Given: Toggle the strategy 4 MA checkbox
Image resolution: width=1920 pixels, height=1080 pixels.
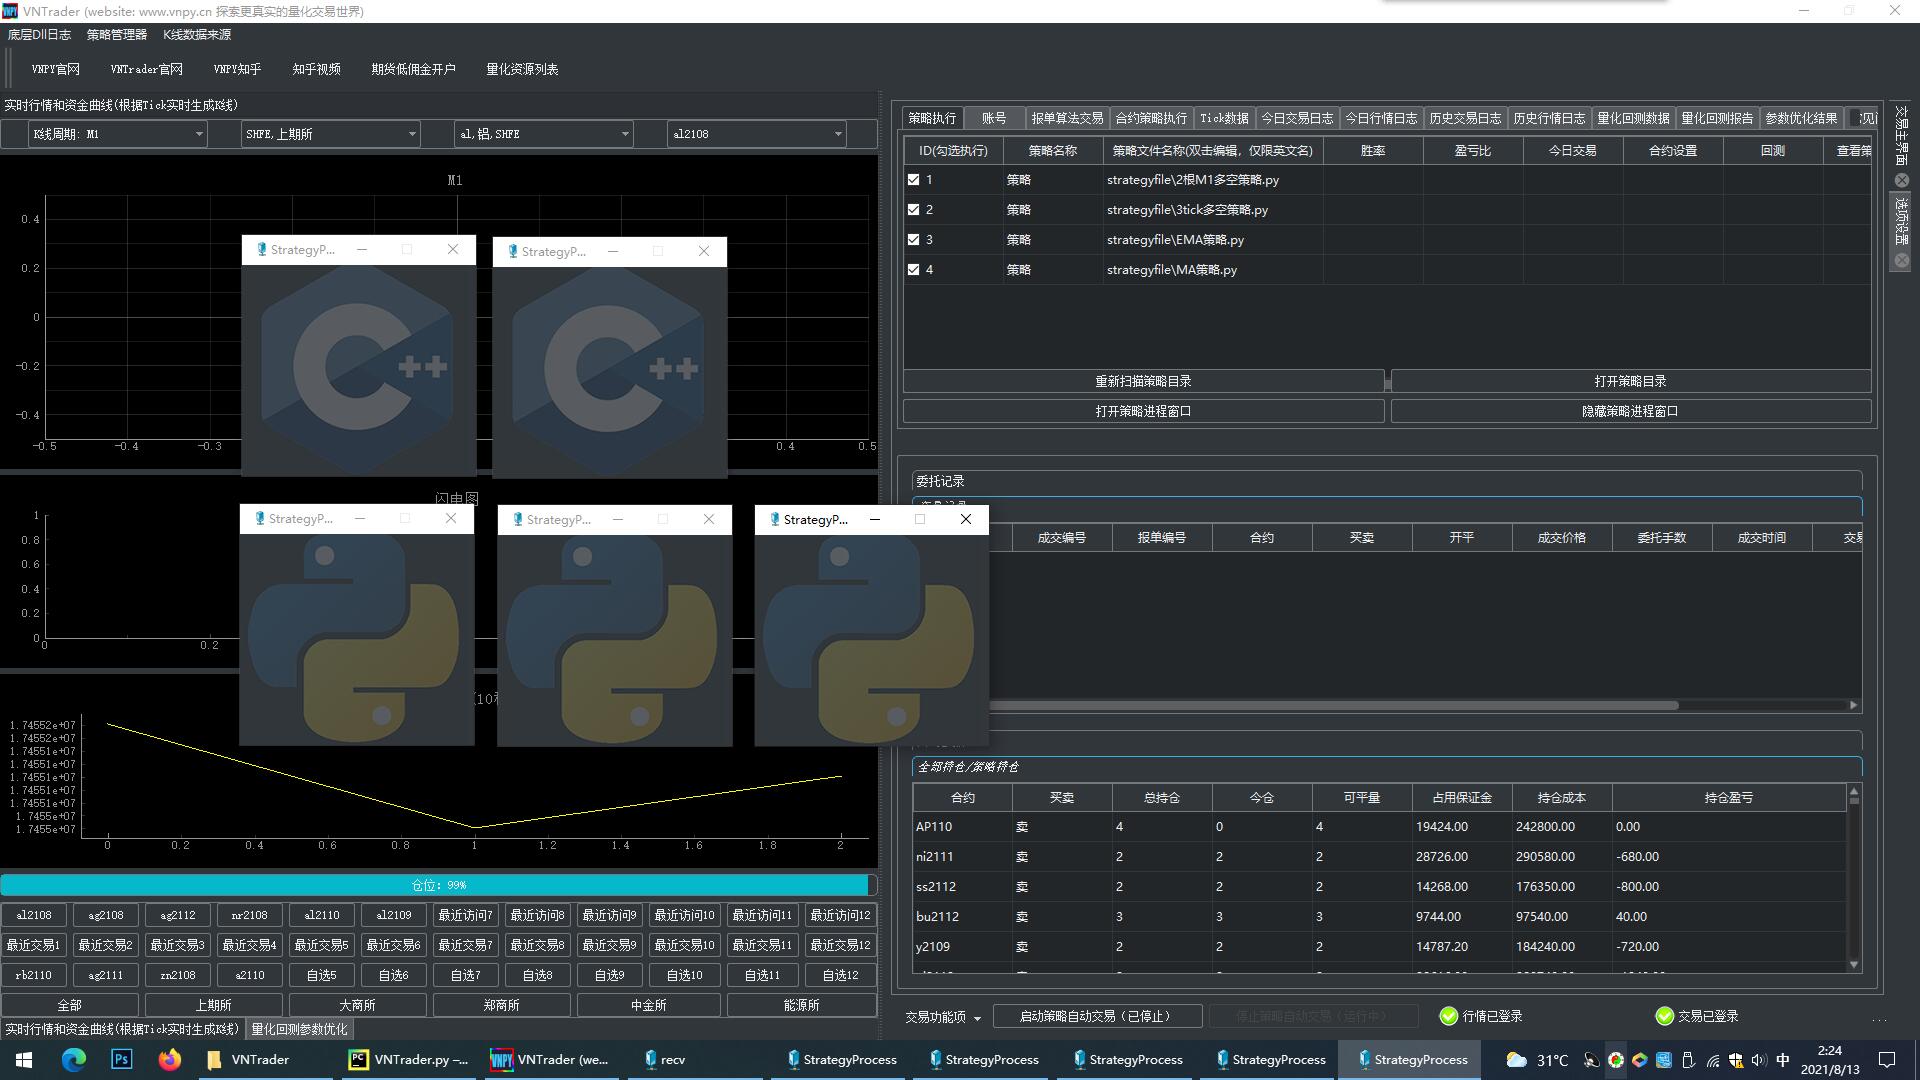Looking at the screenshot, I should click(x=913, y=270).
